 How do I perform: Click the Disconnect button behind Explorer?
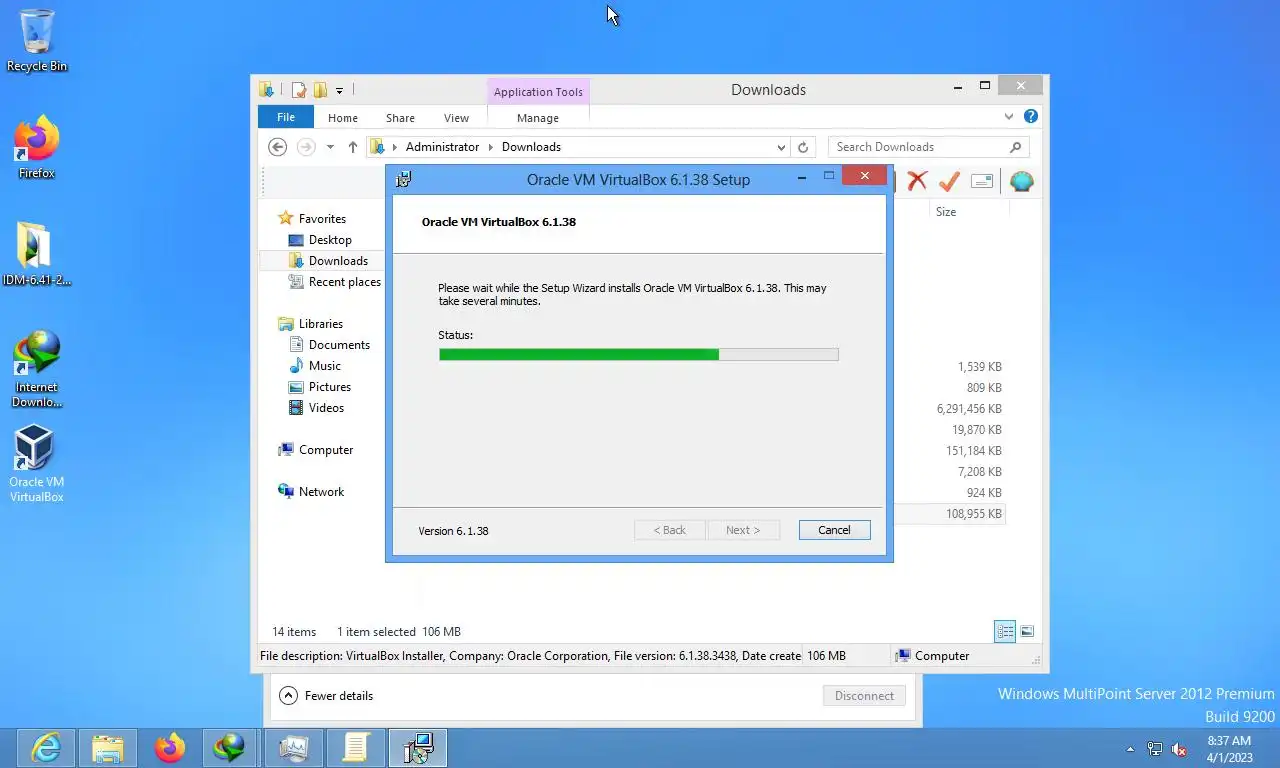click(864, 696)
